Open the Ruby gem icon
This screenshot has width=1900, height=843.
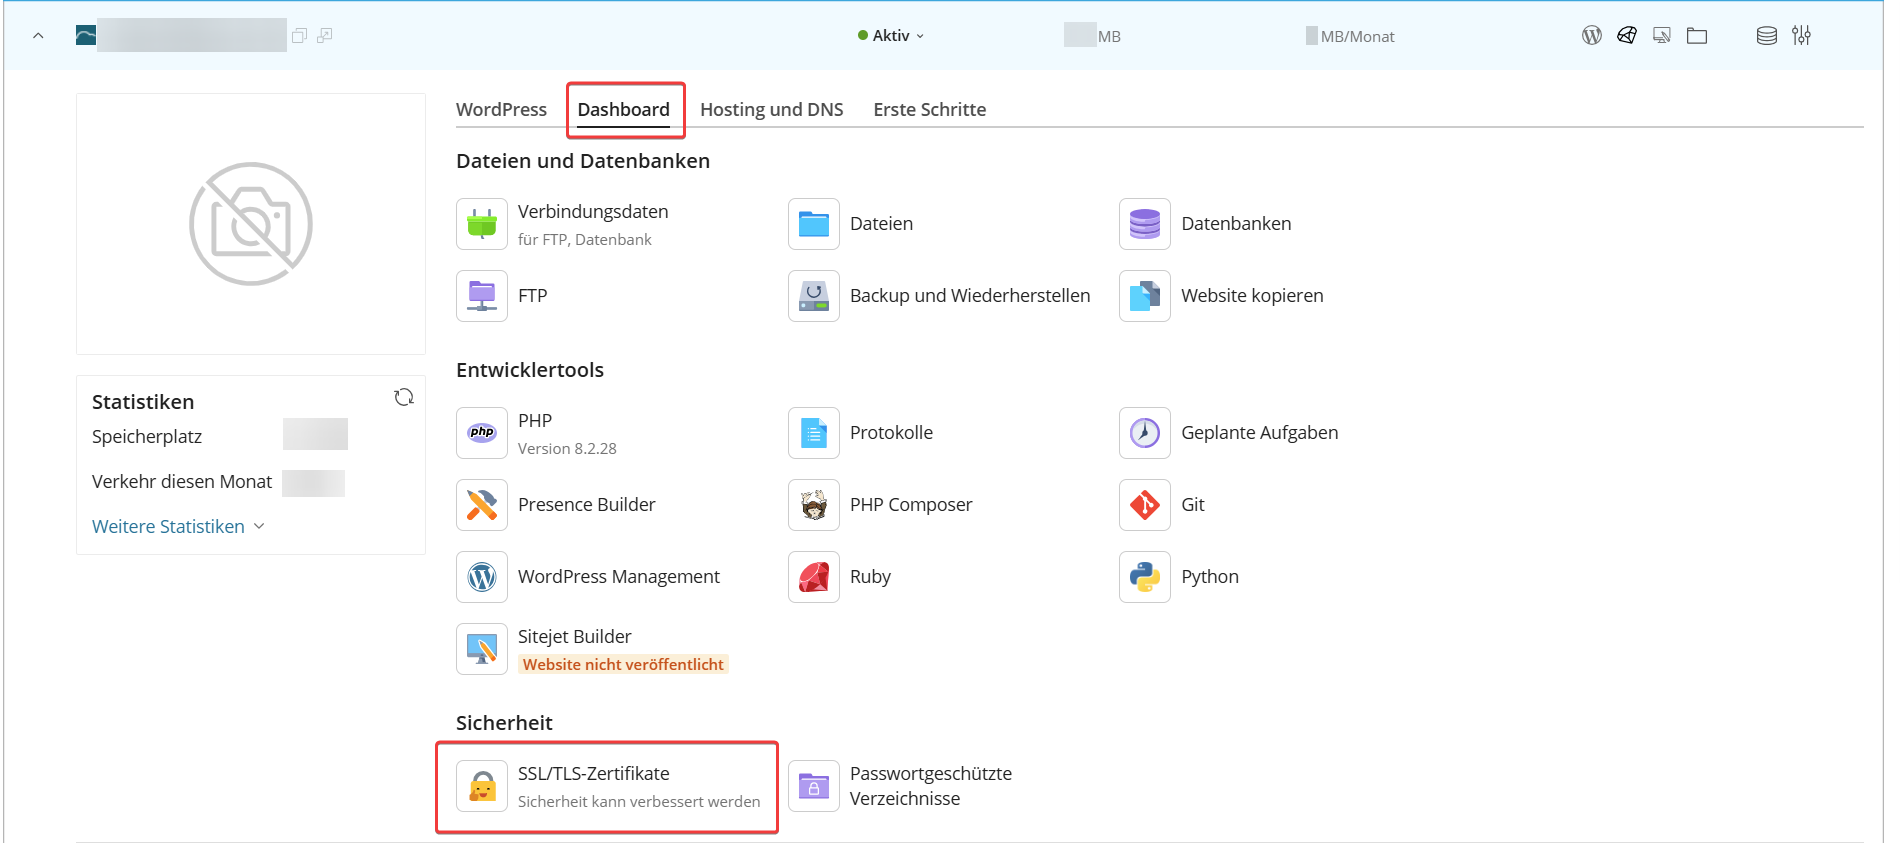click(814, 577)
